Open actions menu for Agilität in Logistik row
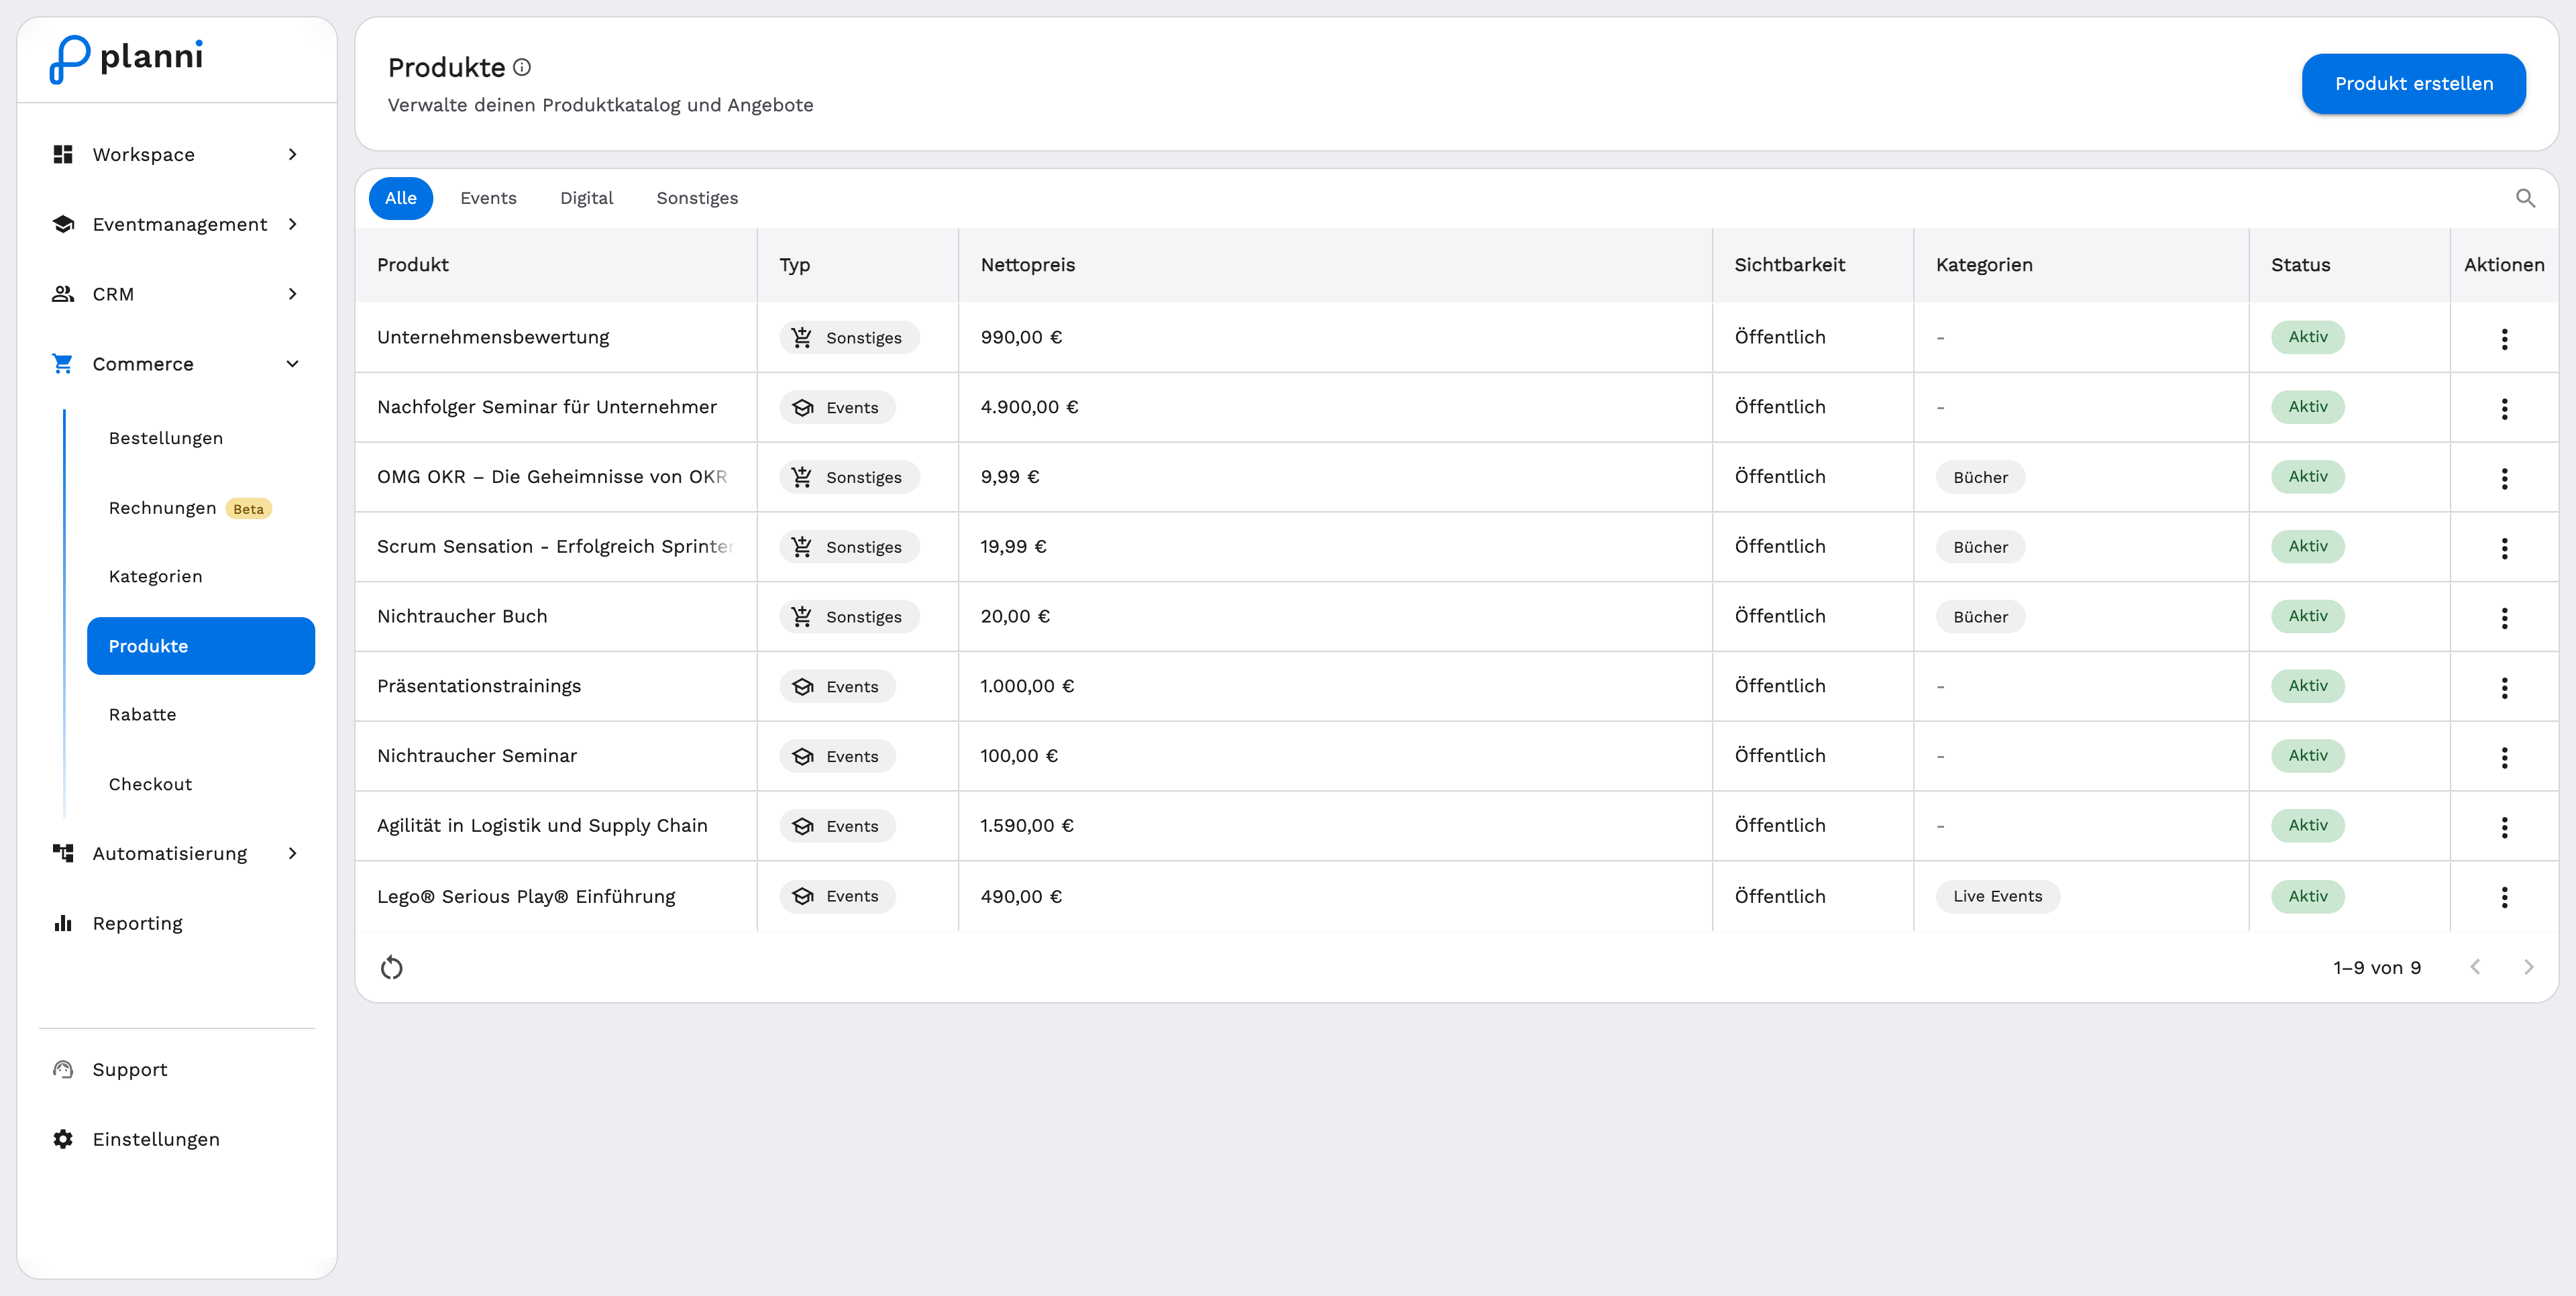Image resolution: width=2576 pixels, height=1296 pixels. coord(2504,827)
